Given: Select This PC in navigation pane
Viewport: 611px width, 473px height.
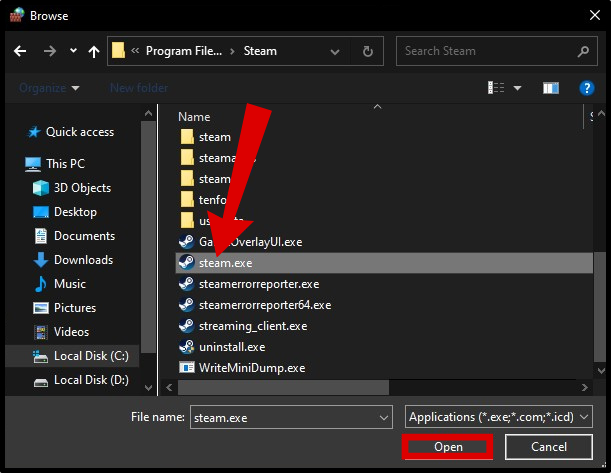Looking at the screenshot, I should click(65, 164).
